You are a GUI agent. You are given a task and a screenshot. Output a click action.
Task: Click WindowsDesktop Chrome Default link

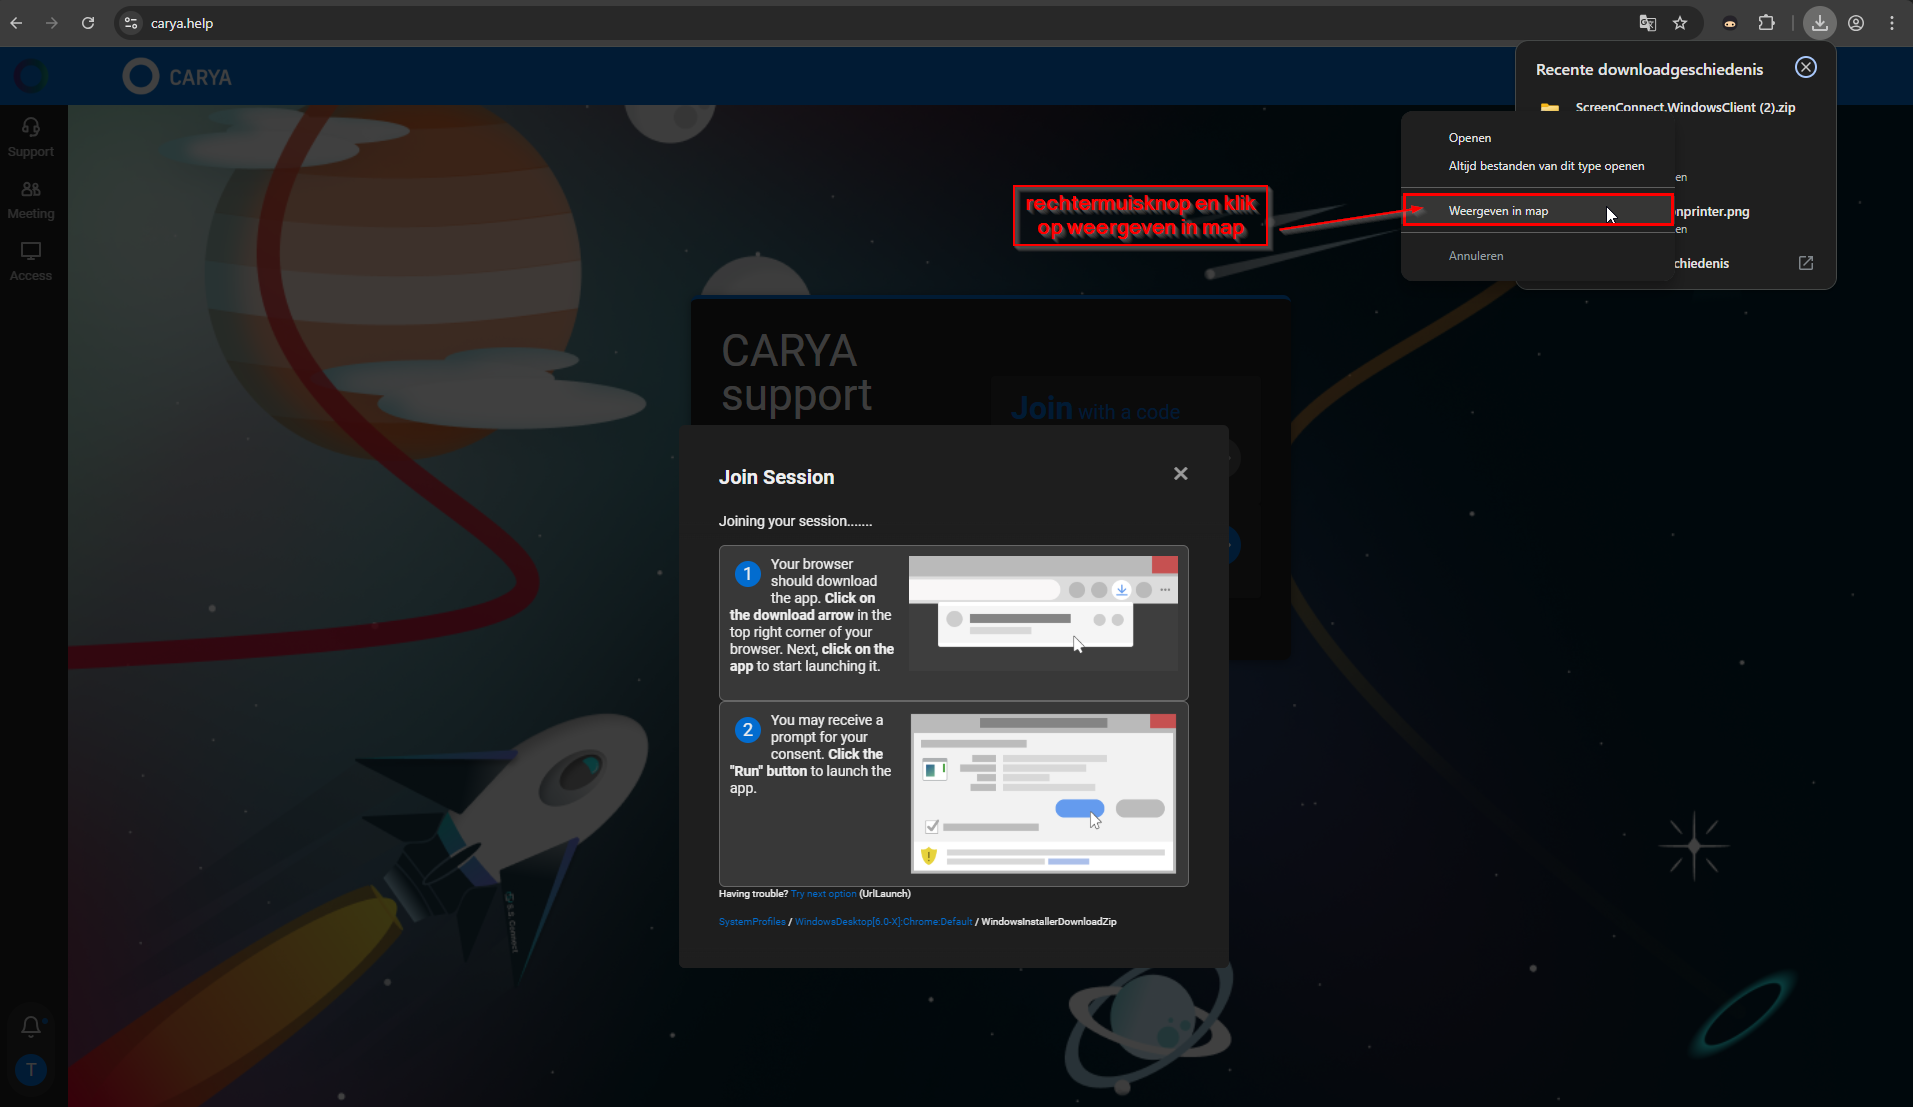(883, 922)
